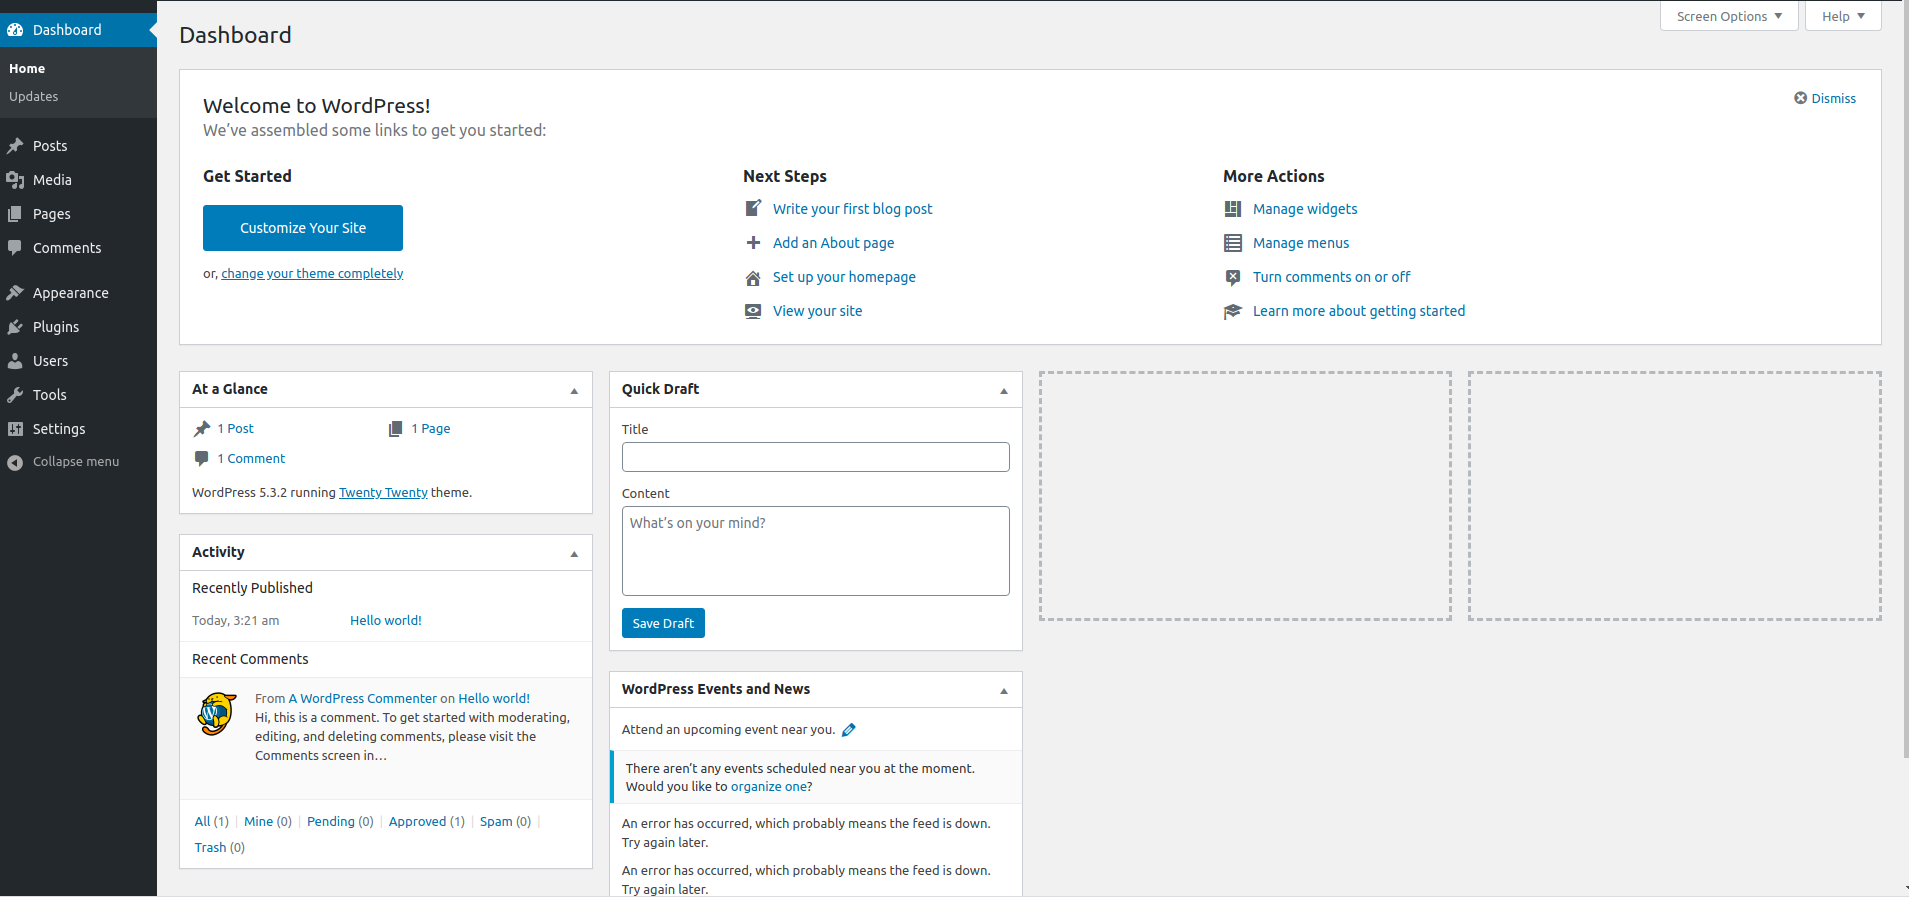Screen dimensions: 1909x898
Task: Click the Comments bubble icon in sidebar
Action: point(15,248)
